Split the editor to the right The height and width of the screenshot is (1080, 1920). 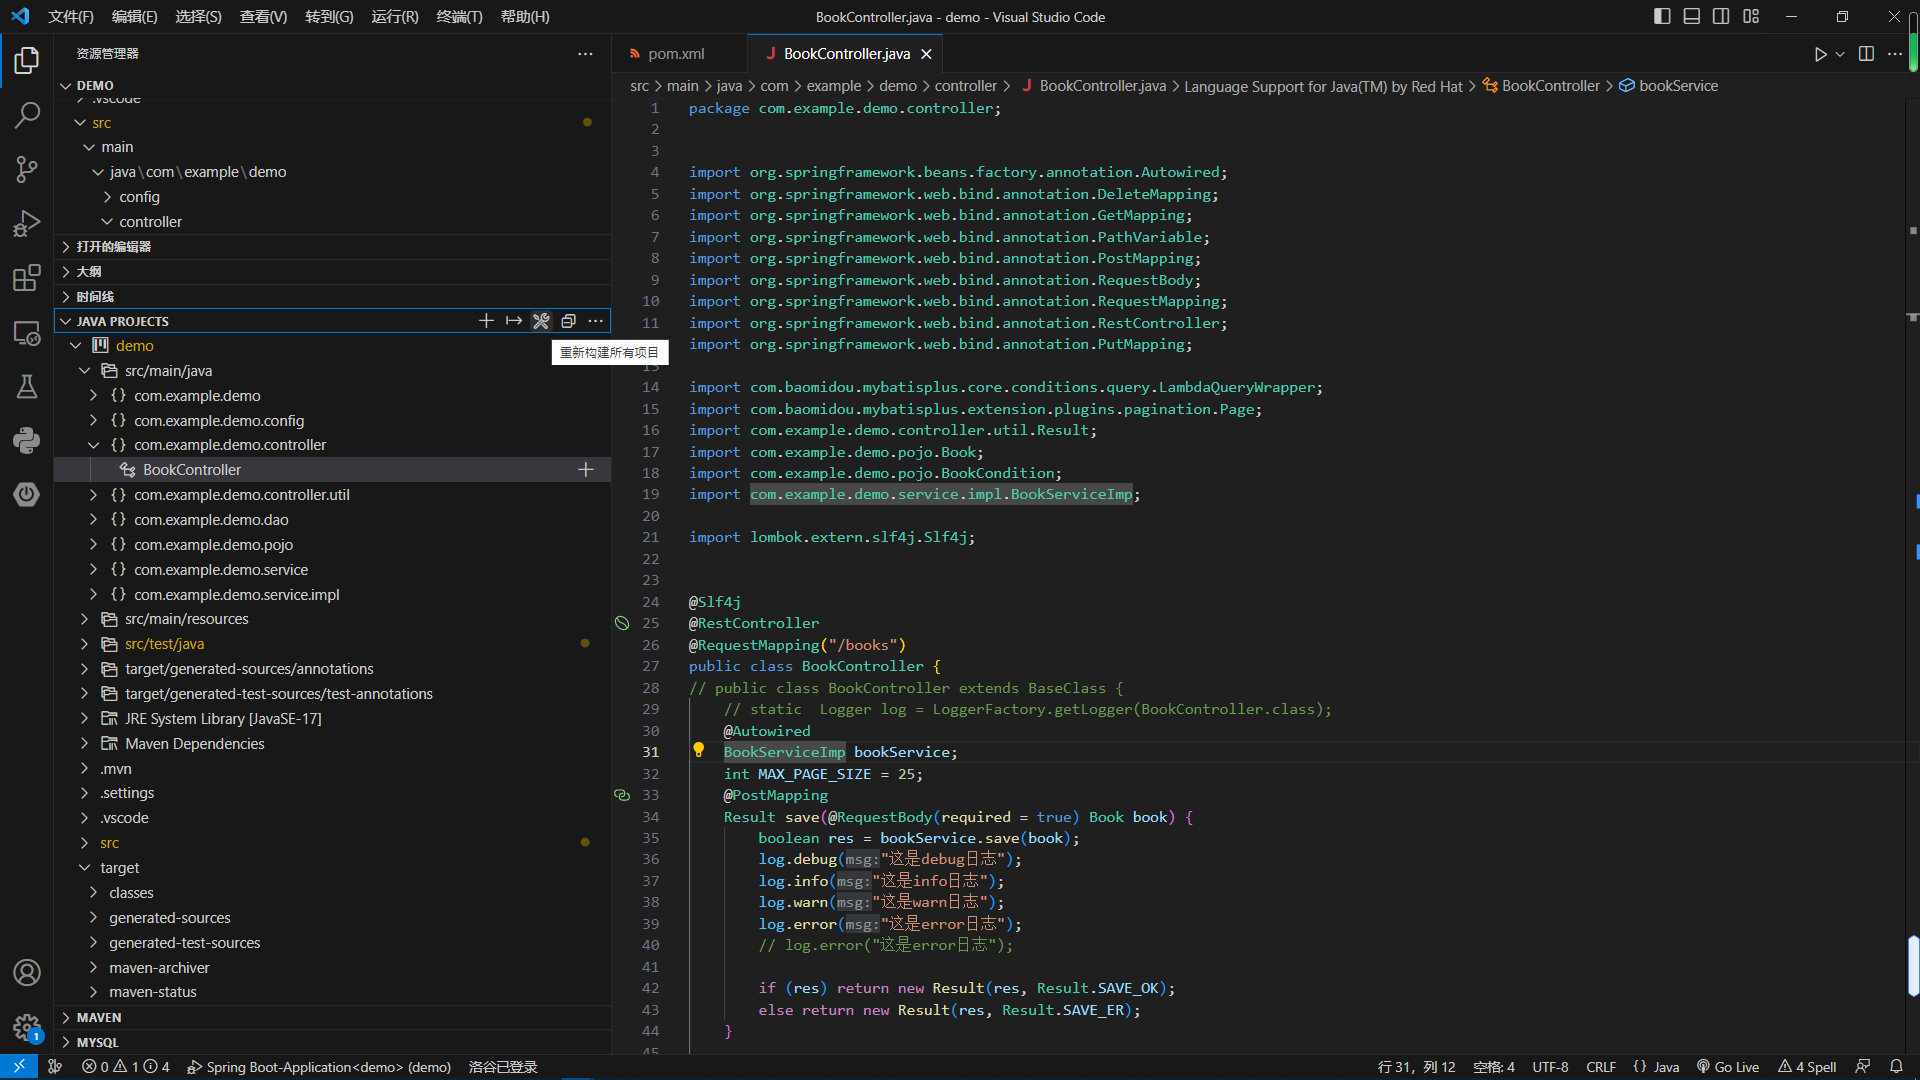(1866, 54)
